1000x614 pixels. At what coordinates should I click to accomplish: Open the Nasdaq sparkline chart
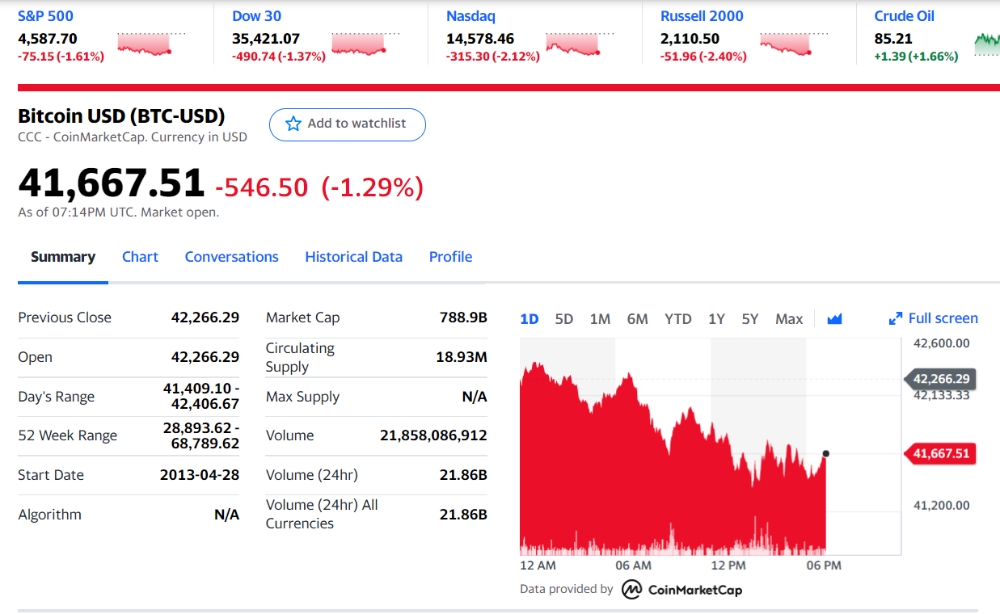point(580,44)
